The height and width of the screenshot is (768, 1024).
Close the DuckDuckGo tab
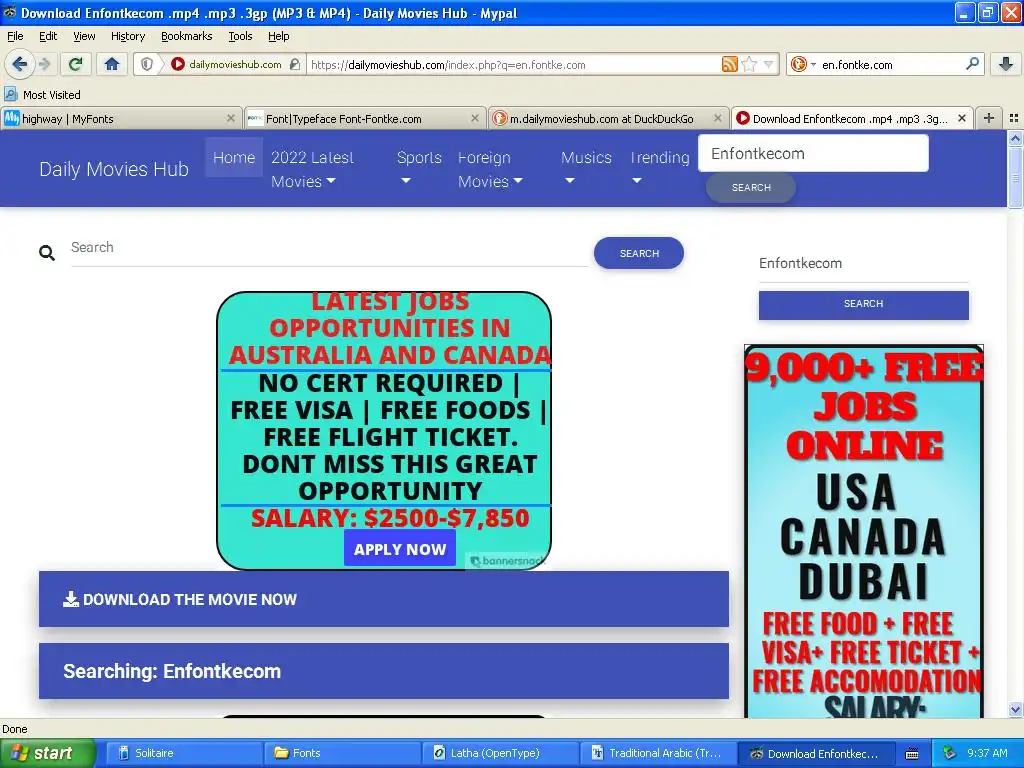coord(718,118)
